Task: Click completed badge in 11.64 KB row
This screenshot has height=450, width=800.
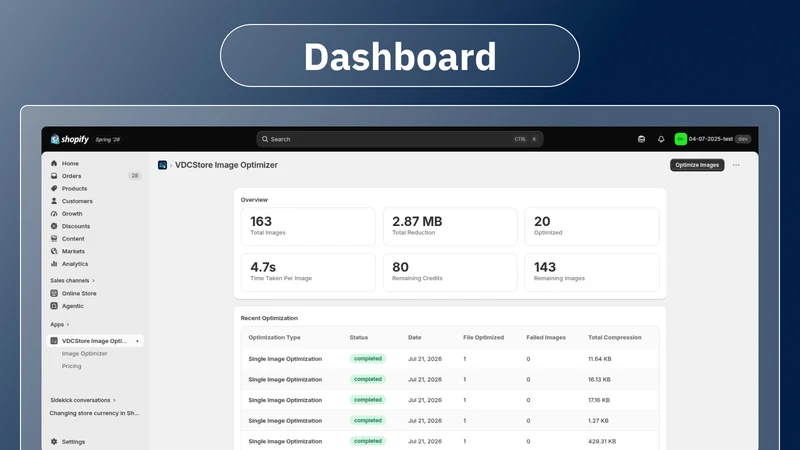Action: coord(368,359)
